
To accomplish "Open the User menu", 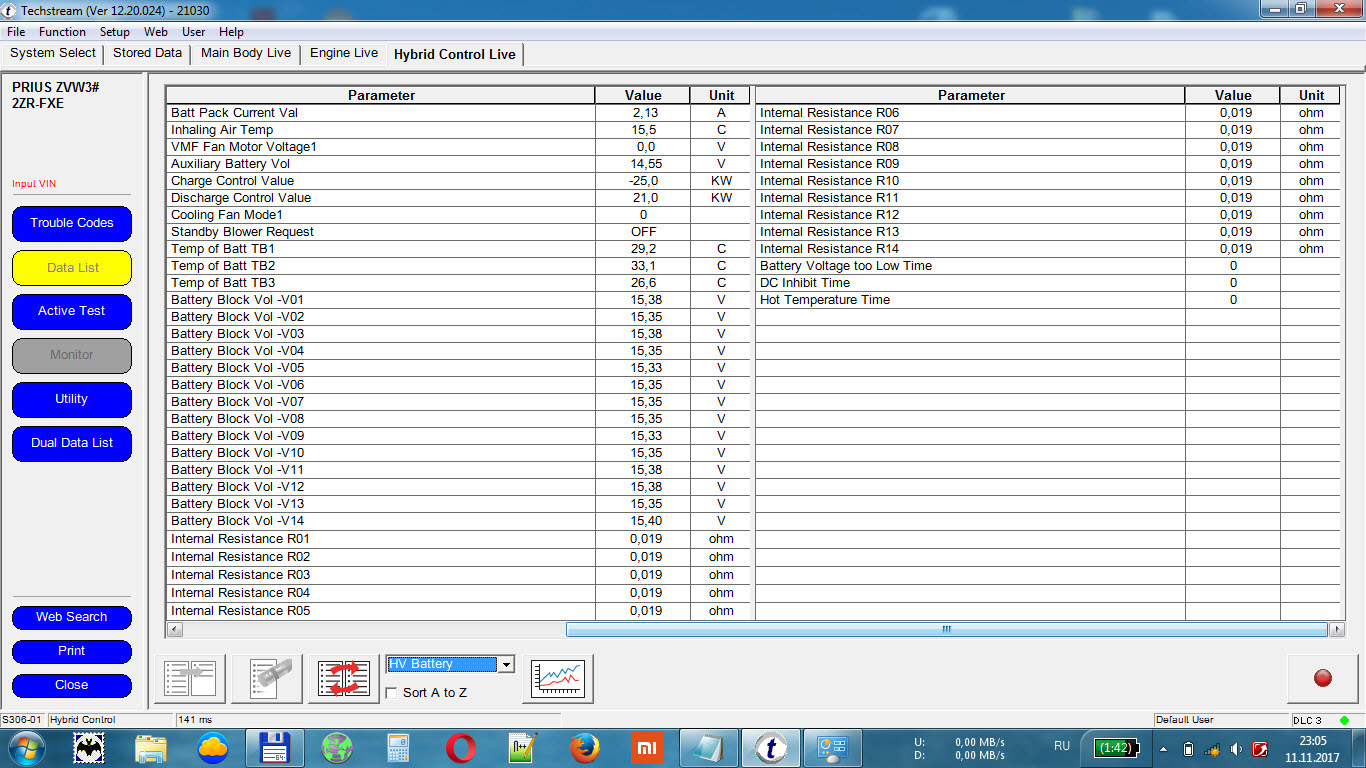I will (194, 32).
